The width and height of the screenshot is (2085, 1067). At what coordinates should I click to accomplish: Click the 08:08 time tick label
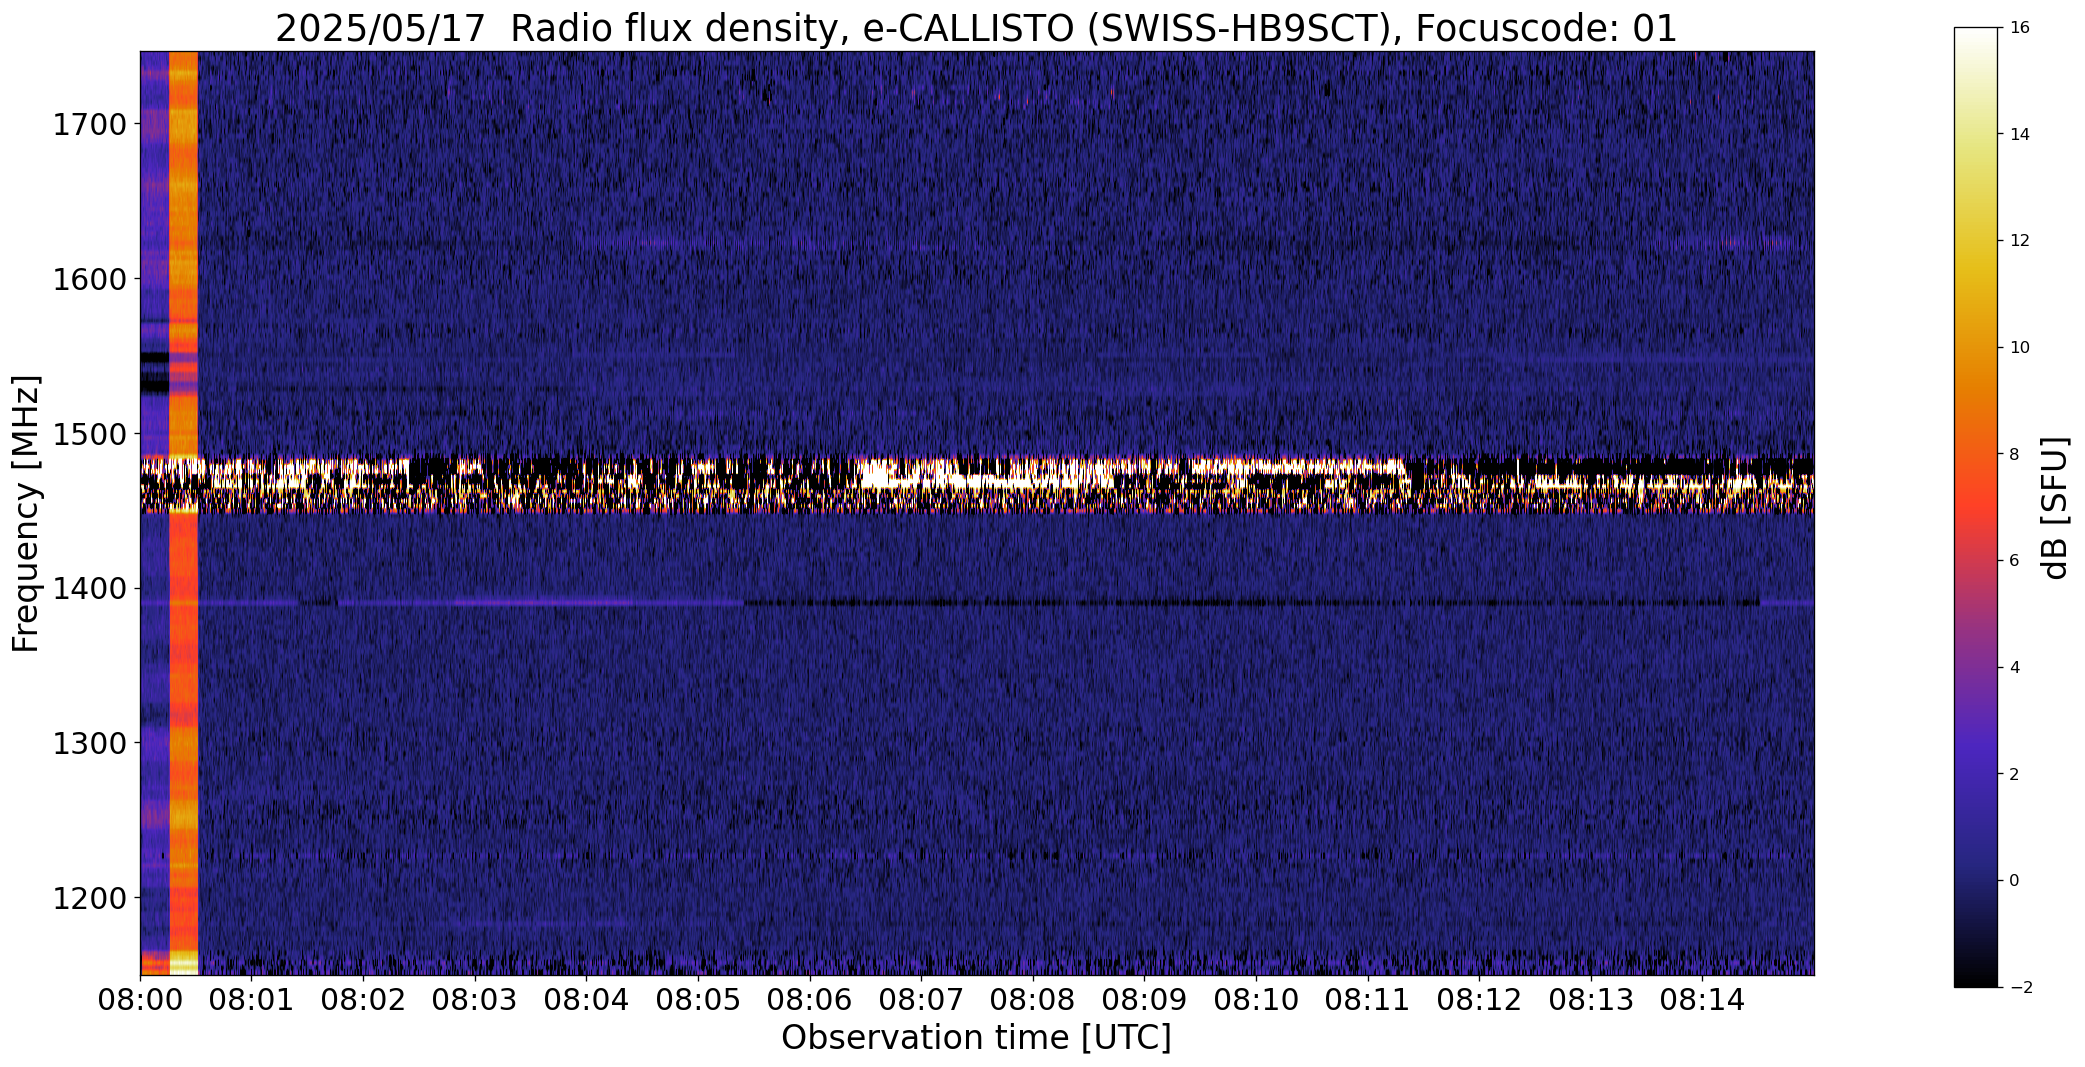click(1033, 1000)
